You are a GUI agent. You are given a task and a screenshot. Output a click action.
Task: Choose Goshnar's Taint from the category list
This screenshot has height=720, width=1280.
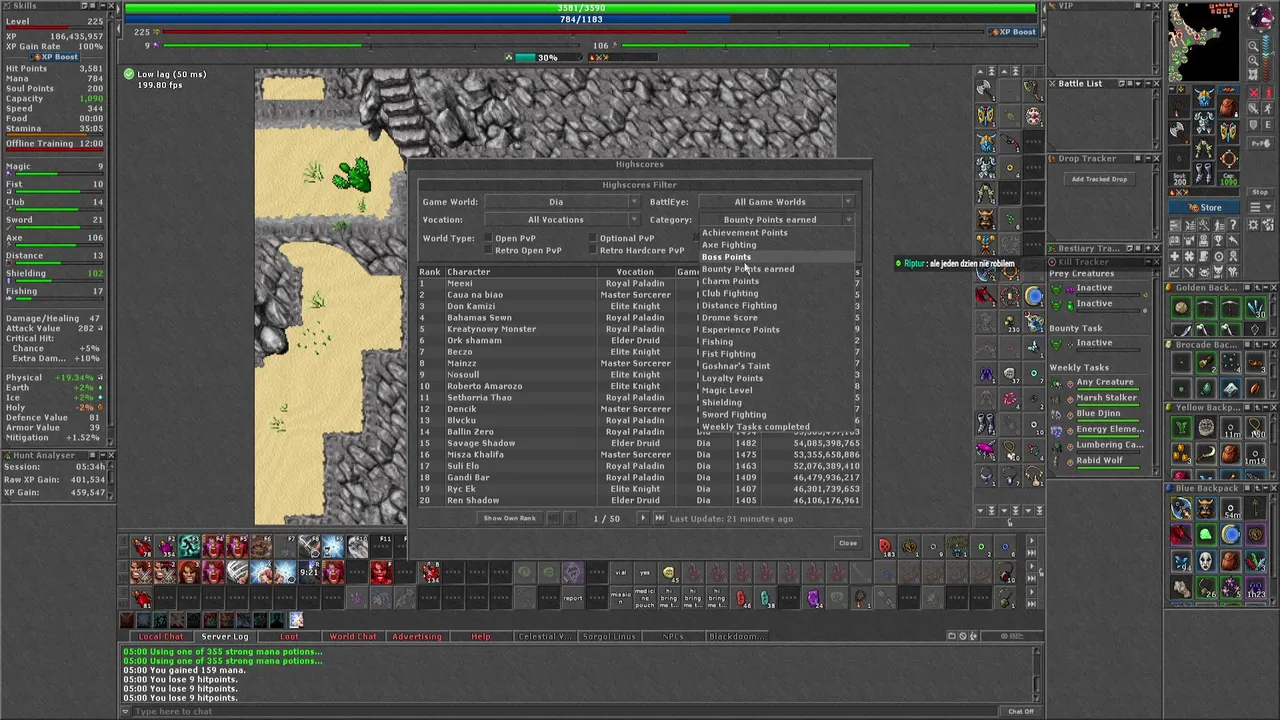pyautogui.click(x=777, y=366)
